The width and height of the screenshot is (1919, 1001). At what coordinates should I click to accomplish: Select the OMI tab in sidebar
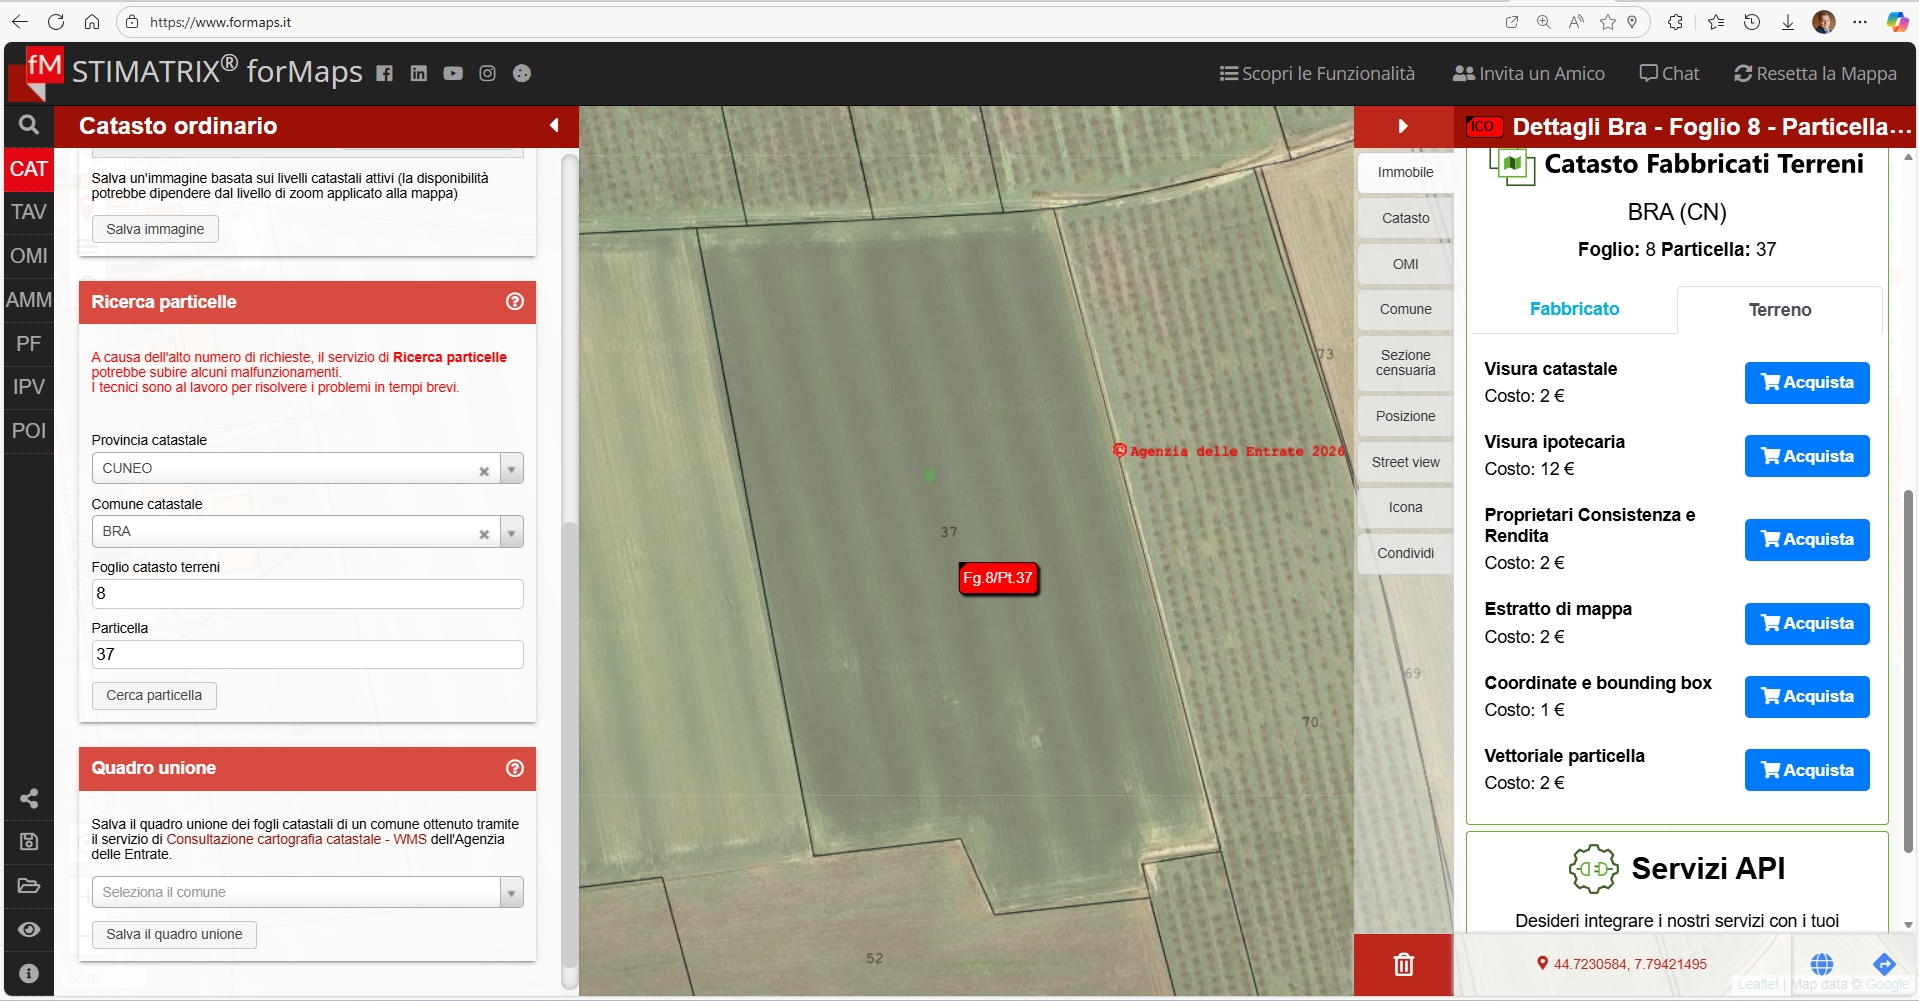29,256
